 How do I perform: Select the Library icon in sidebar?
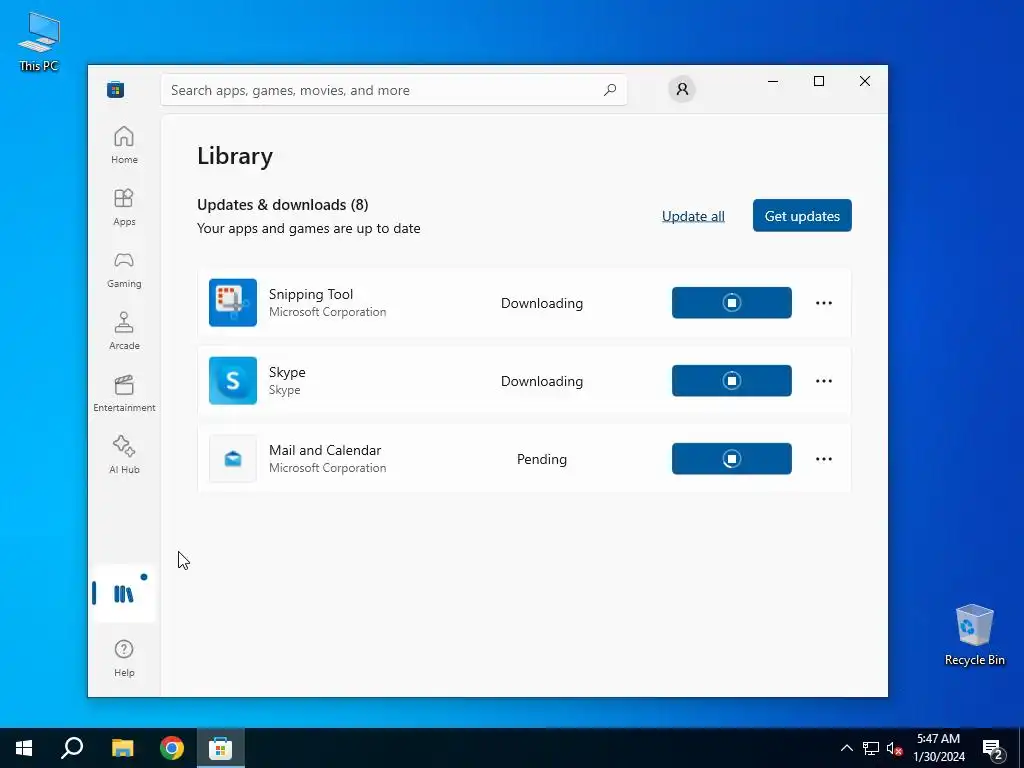tap(124, 594)
